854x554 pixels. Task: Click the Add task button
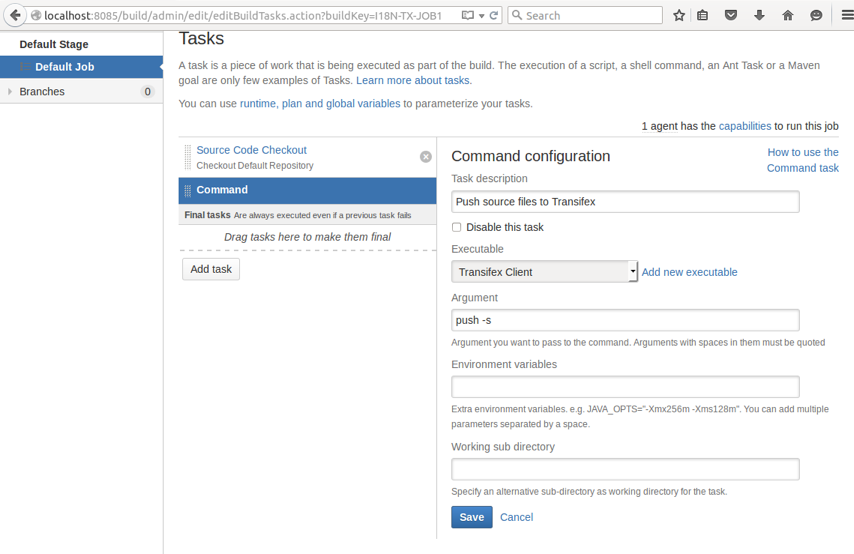(211, 269)
